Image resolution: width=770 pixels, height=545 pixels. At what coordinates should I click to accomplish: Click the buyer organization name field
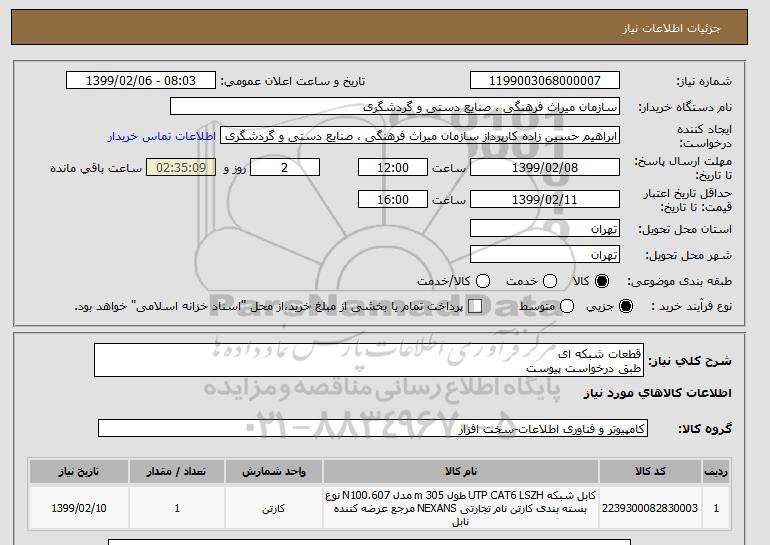[395, 107]
